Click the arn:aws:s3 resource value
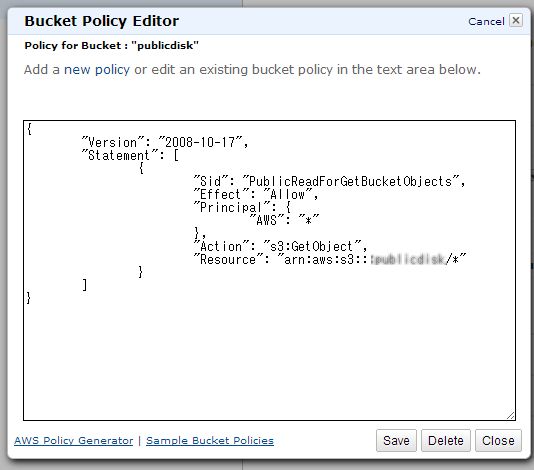The width and height of the screenshot is (534, 470). pyautogui.click(x=372, y=260)
